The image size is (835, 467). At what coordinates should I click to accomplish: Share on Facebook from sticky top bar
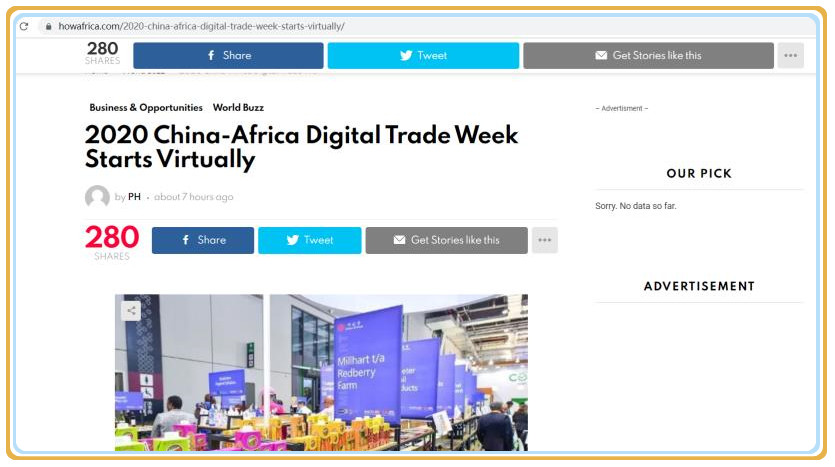click(228, 55)
